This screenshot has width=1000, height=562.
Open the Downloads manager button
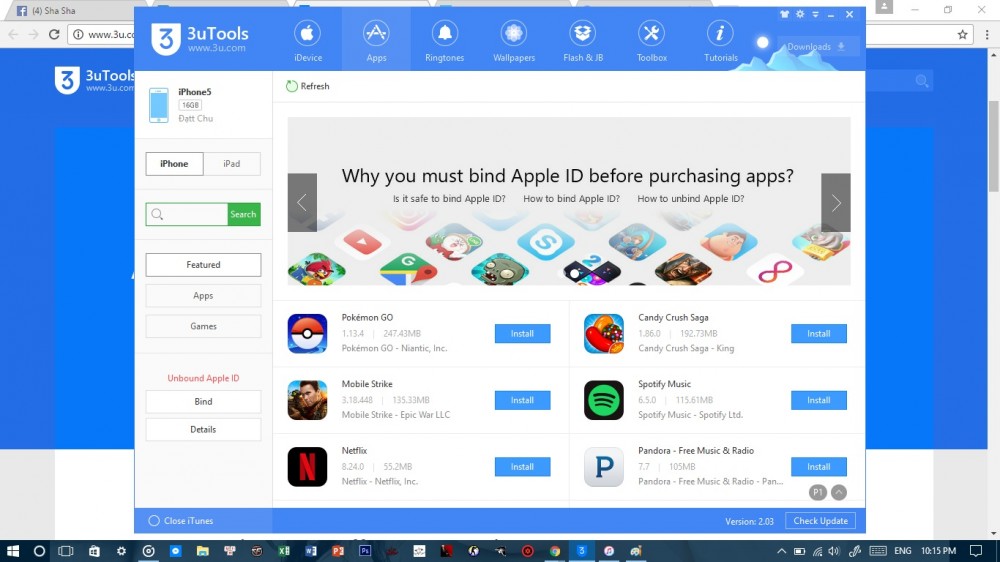817,47
